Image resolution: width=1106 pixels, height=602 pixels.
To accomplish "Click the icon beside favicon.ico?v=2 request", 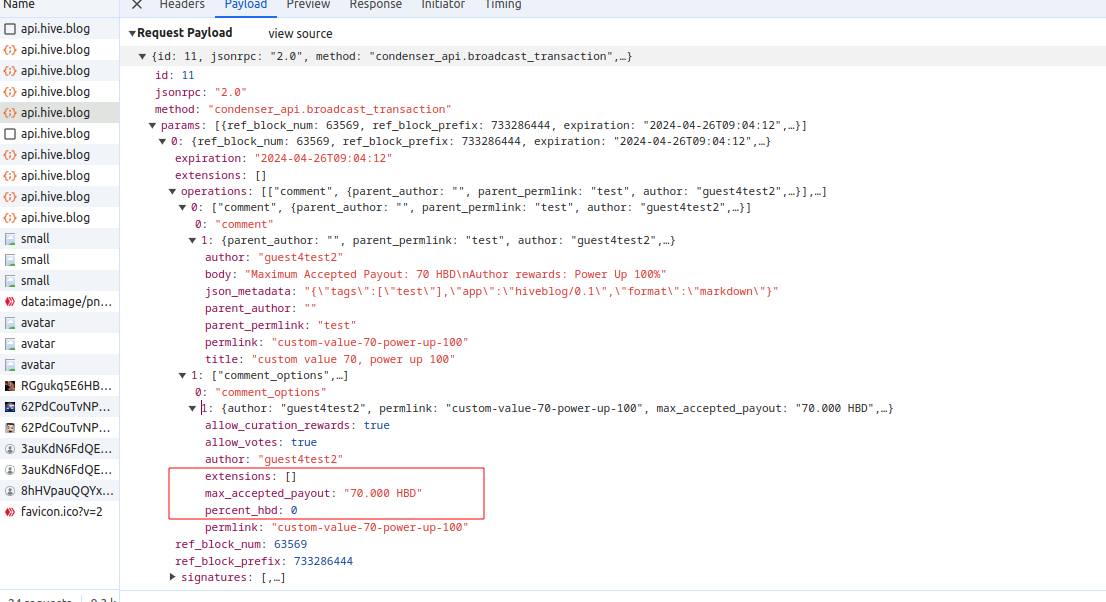I will (x=10, y=512).
